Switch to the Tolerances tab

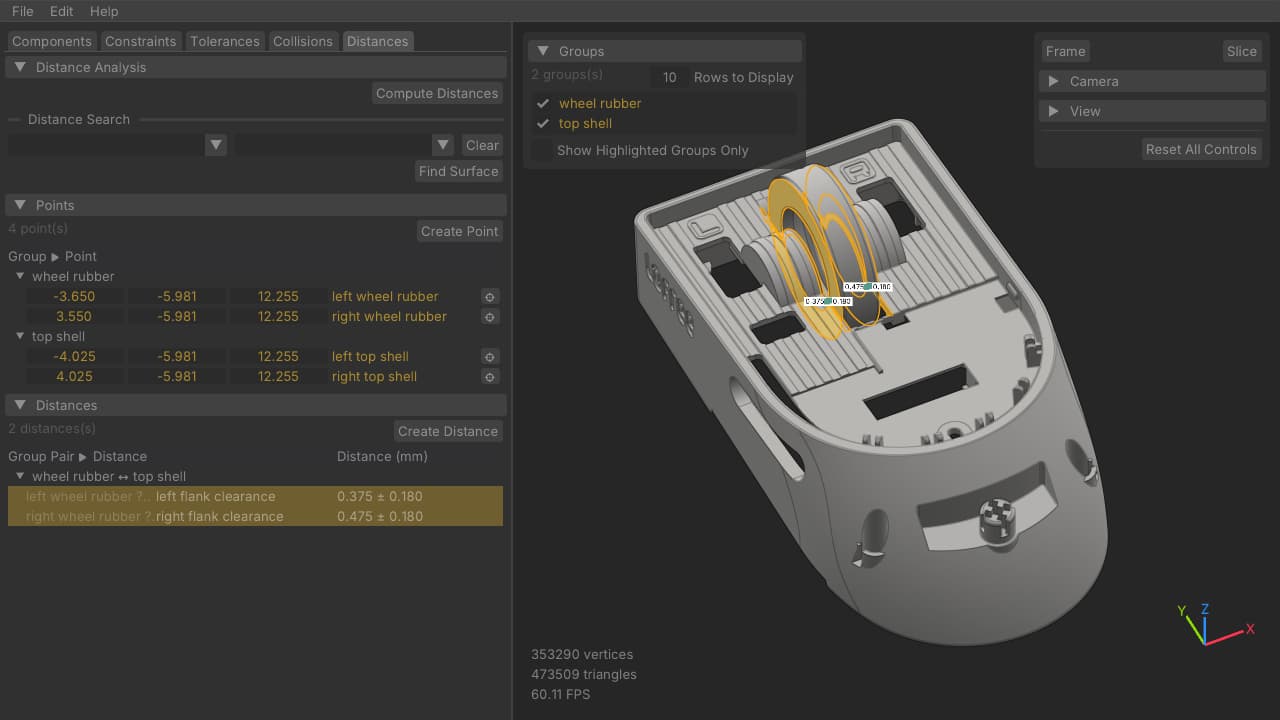225,41
